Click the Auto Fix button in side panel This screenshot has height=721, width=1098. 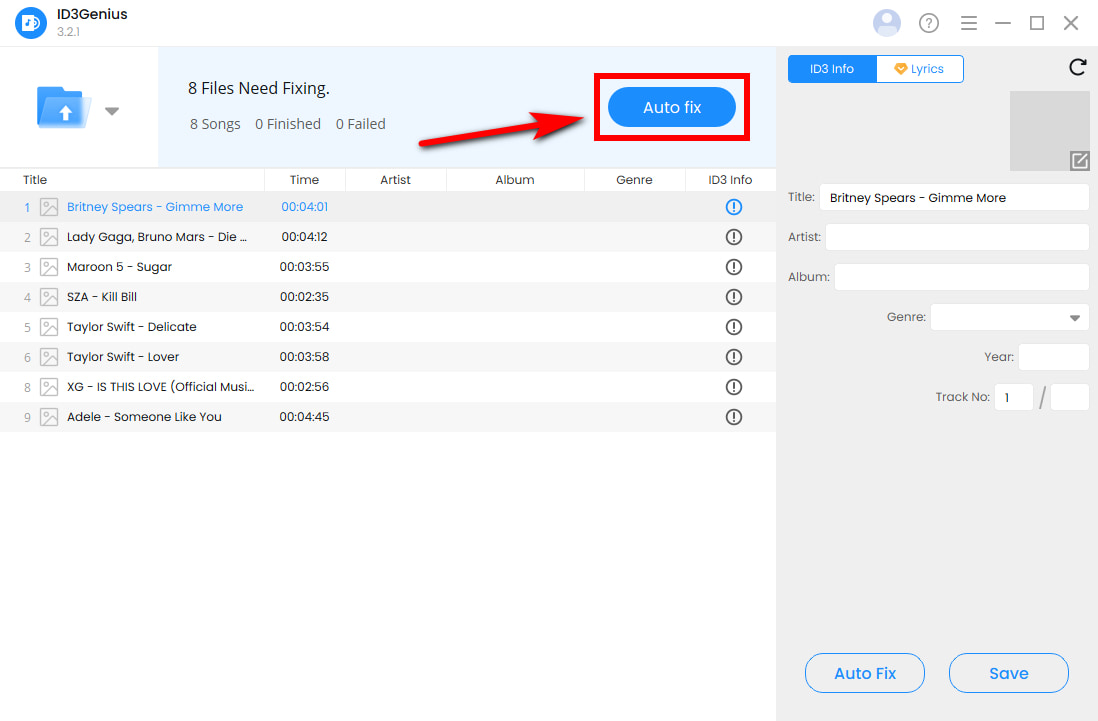coord(865,673)
